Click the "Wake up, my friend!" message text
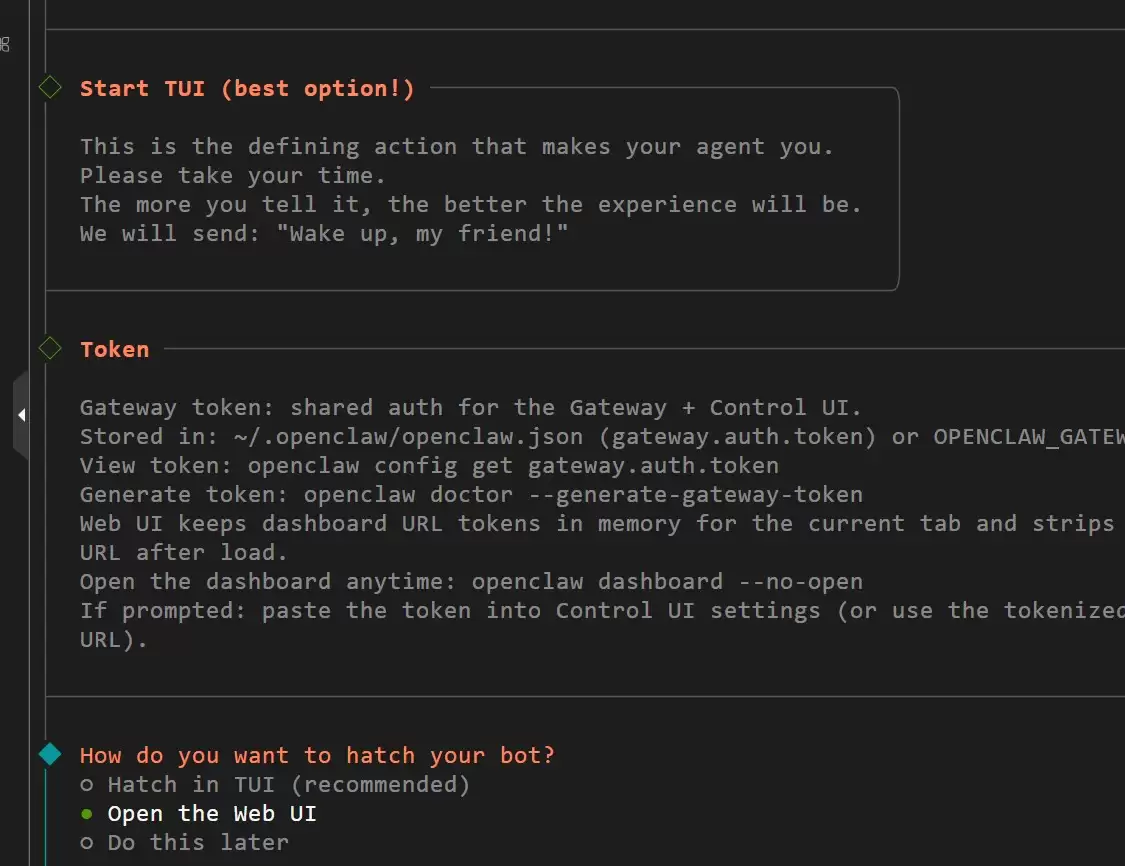 (422, 233)
